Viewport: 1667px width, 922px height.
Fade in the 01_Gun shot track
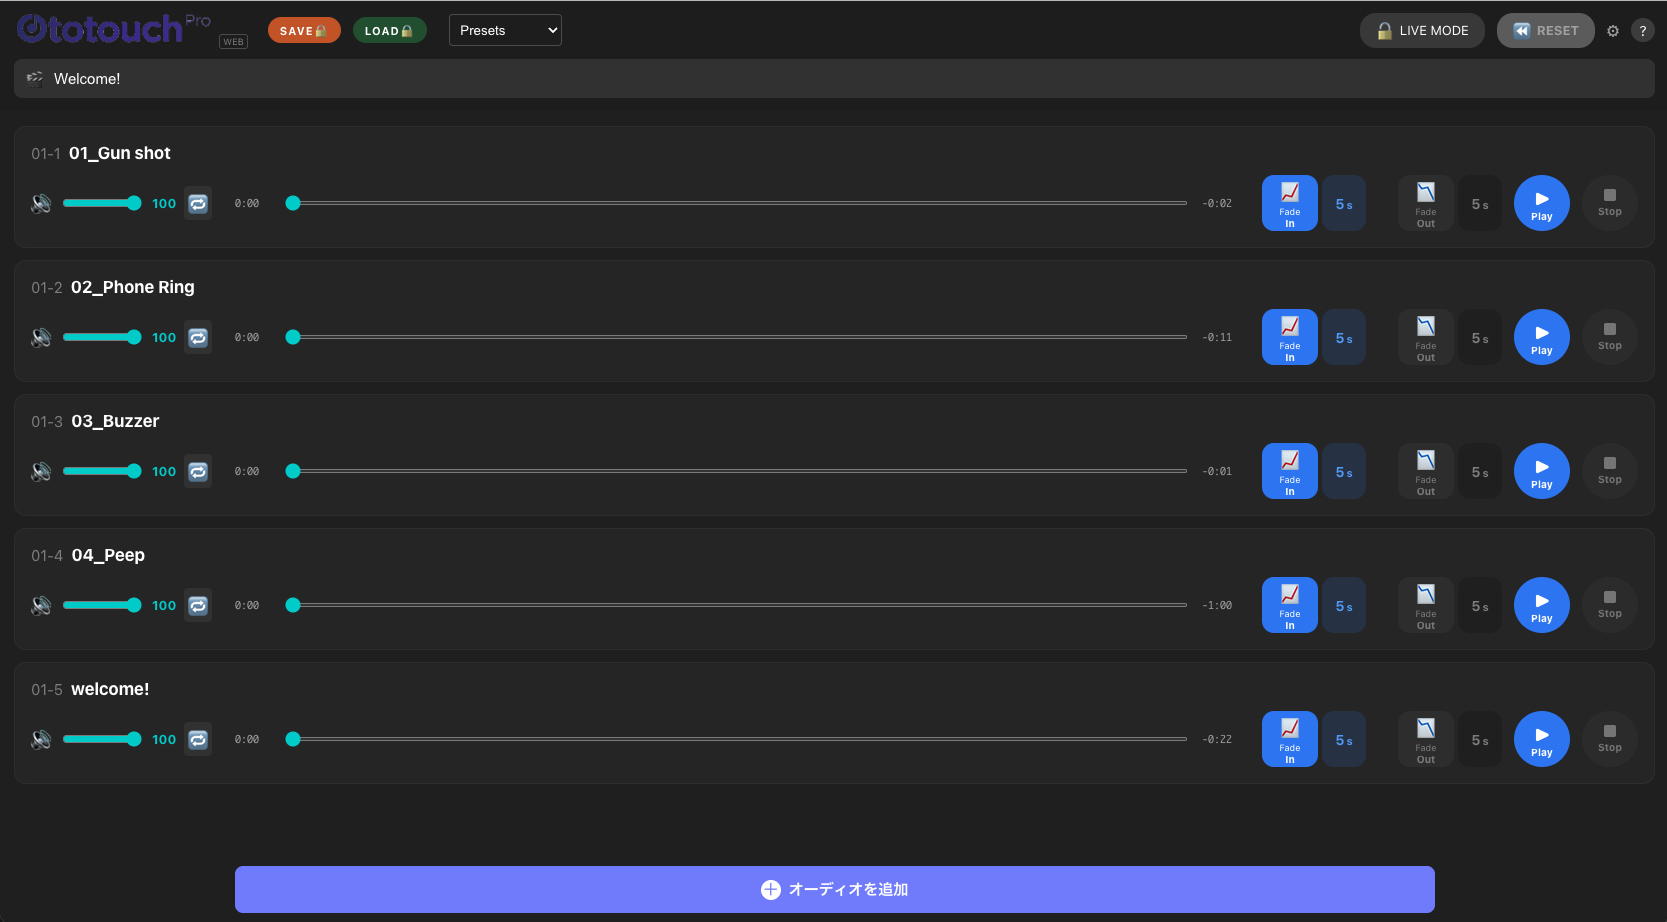(1290, 203)
